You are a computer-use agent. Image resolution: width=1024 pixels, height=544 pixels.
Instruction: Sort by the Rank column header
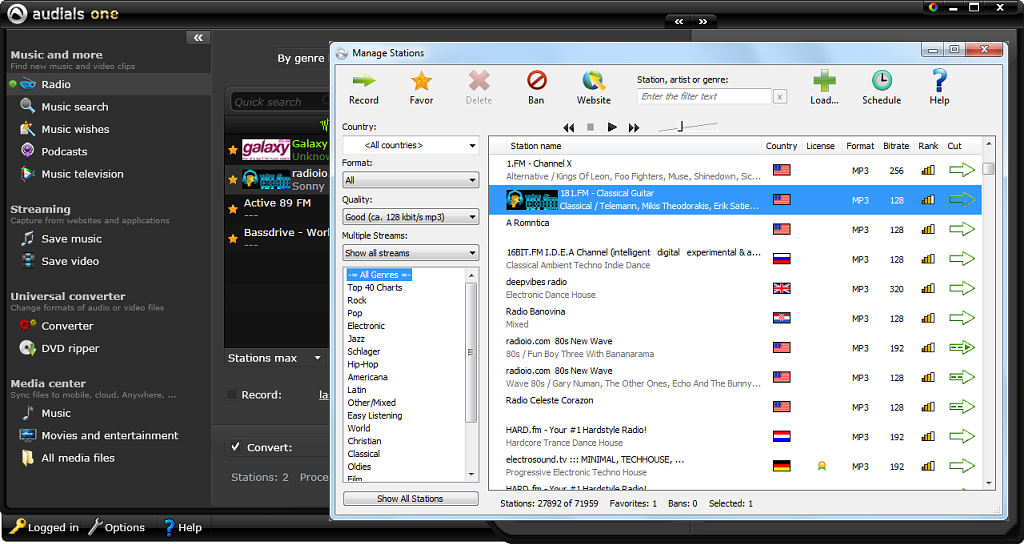click(928, 146)
